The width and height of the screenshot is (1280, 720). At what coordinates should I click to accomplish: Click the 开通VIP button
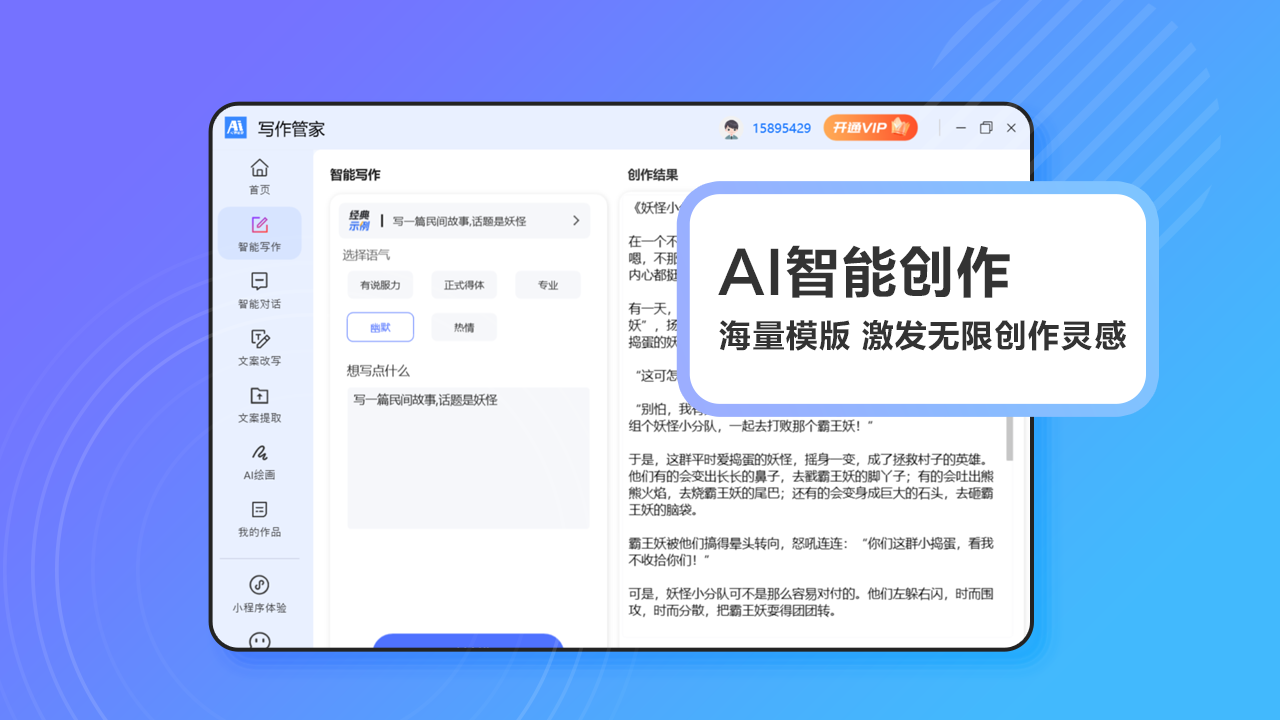[x=870, y=128]
